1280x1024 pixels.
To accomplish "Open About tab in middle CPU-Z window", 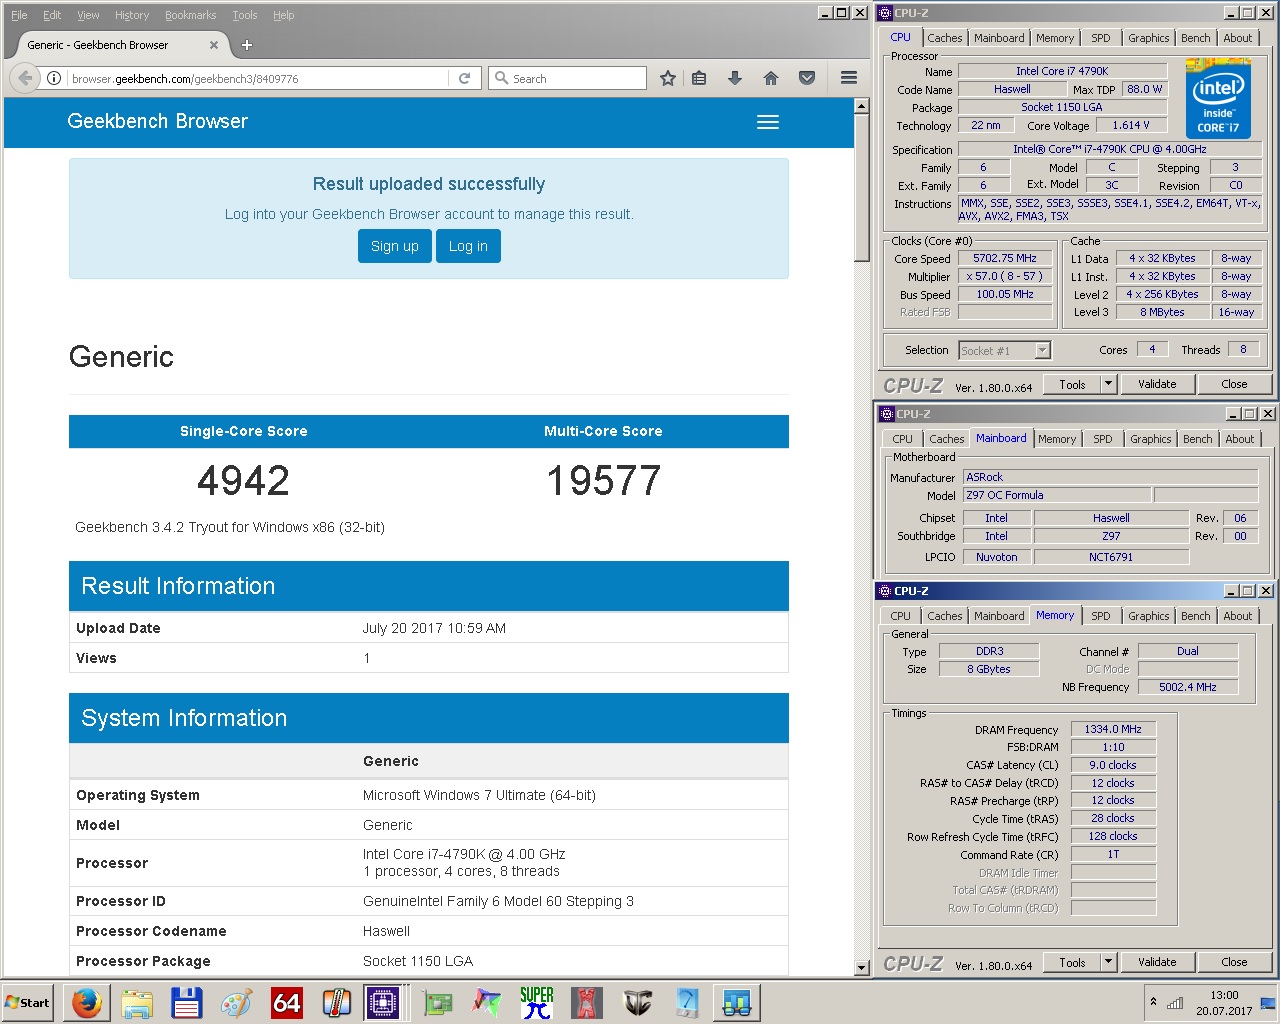I will pyautogui.click(x=1240, y=439).
